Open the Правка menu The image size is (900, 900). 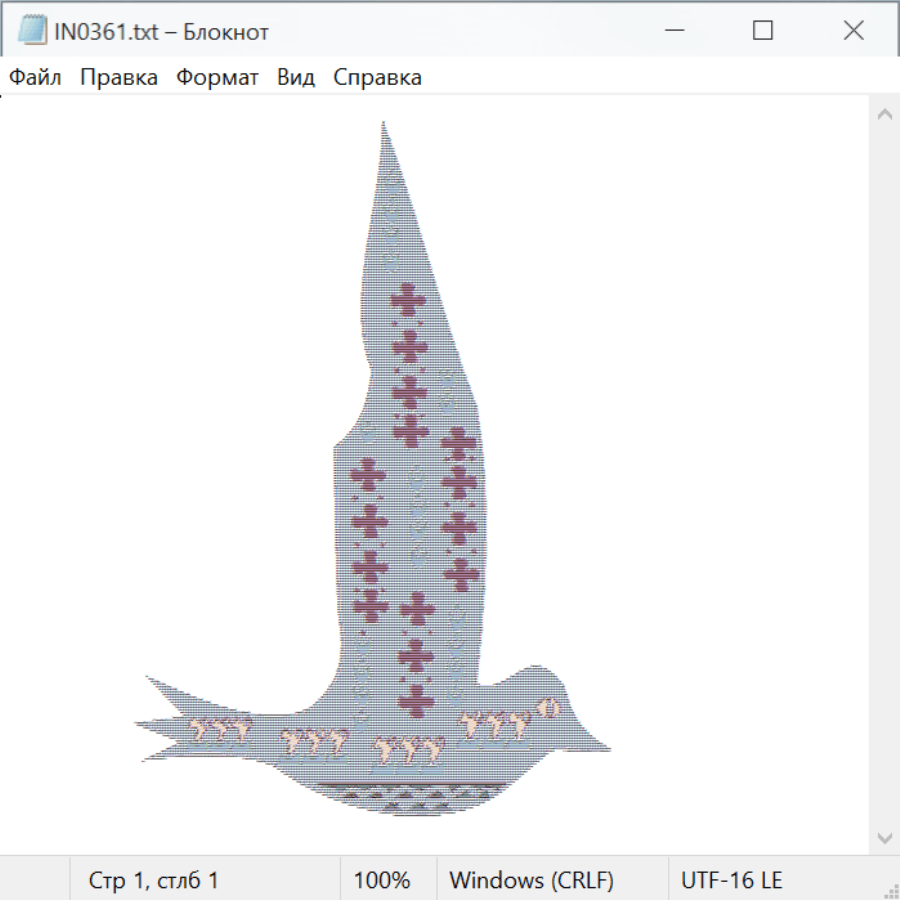coord(118,78)
